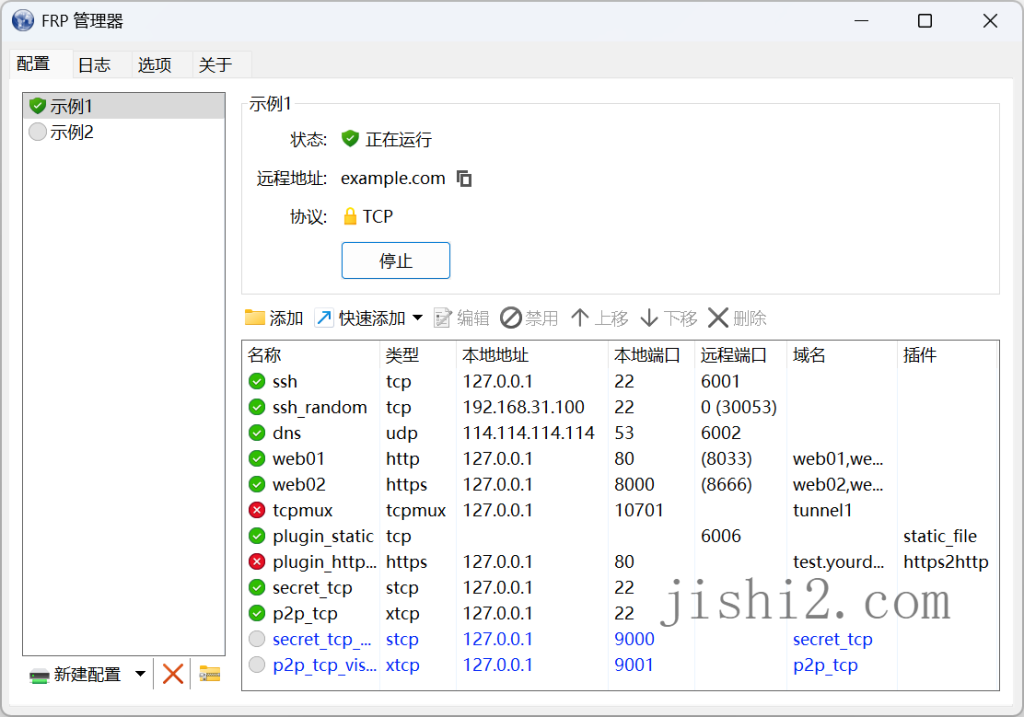The height and width of the screenshot is (717, 1024).
Task: Delete config with the red X icon
Action: [172, 674]
